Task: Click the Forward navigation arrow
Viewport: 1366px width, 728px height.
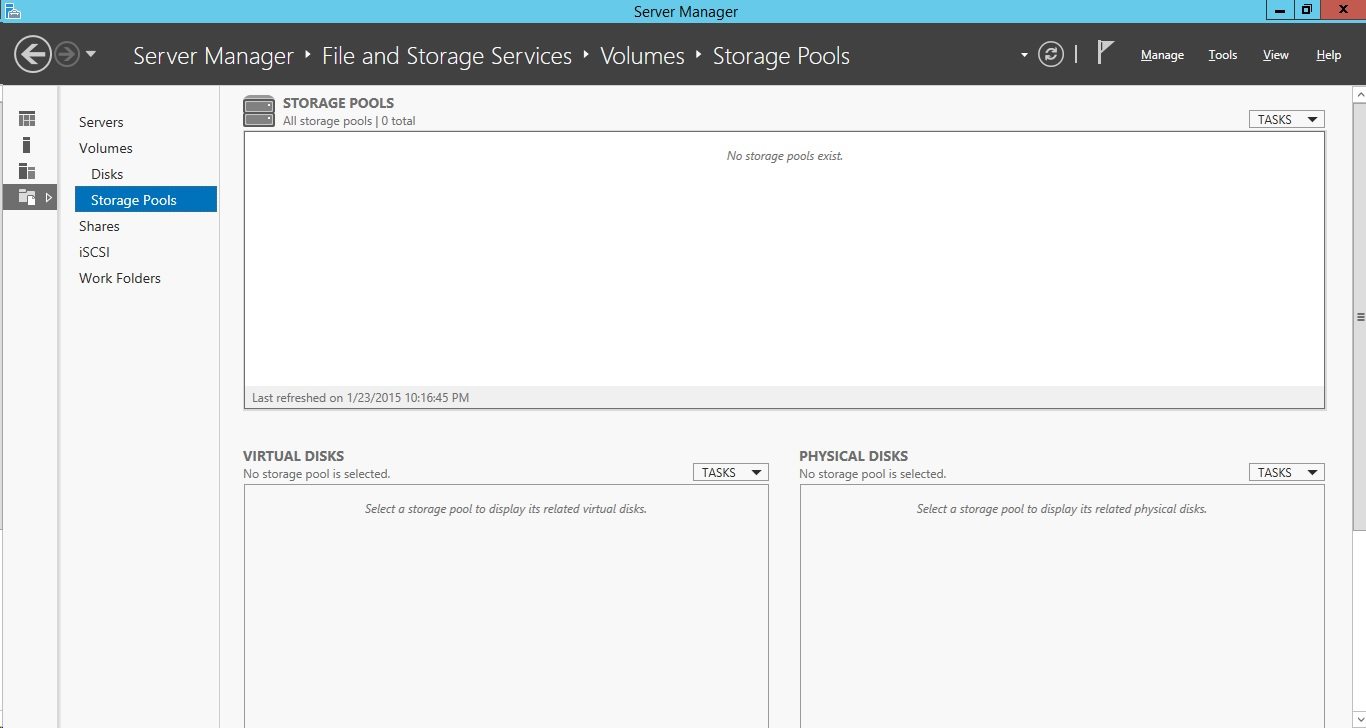Action: tap(67, 54)
